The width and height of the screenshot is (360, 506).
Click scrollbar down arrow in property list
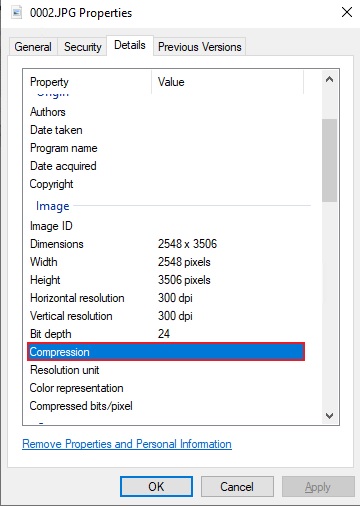[x=329, y=416]
